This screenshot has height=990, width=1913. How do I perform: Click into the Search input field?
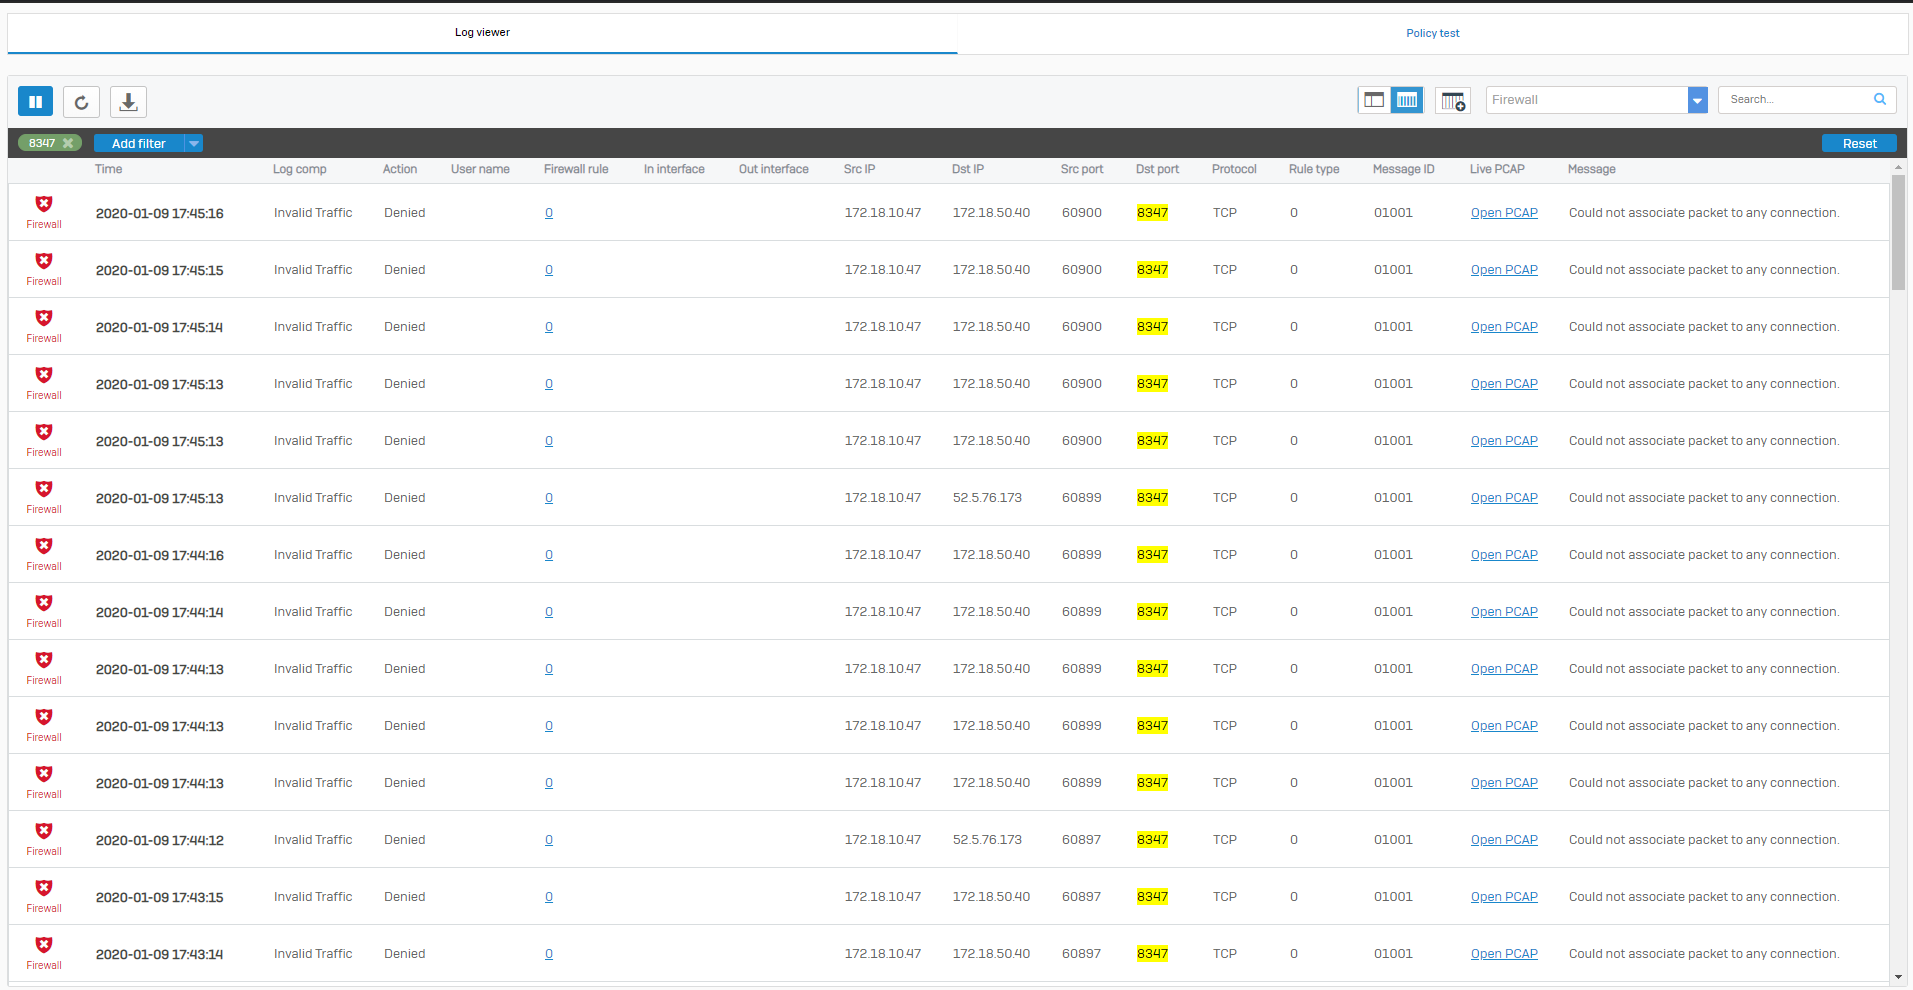(1795, 99)
